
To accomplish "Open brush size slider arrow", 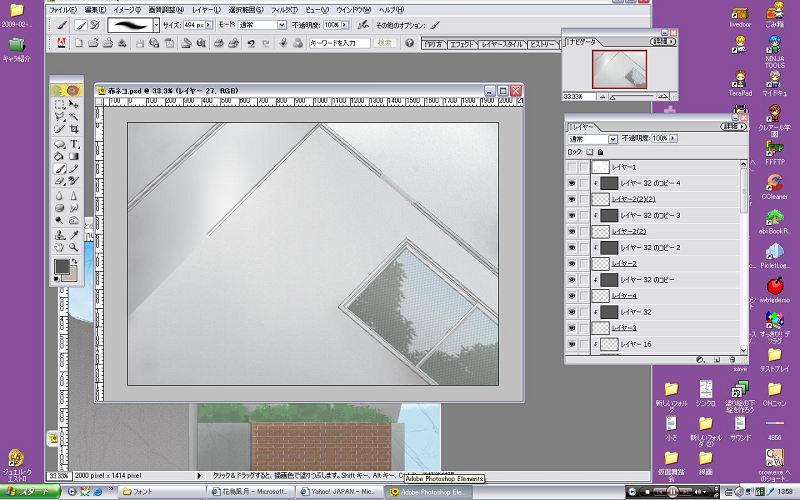I will [209, 25].
